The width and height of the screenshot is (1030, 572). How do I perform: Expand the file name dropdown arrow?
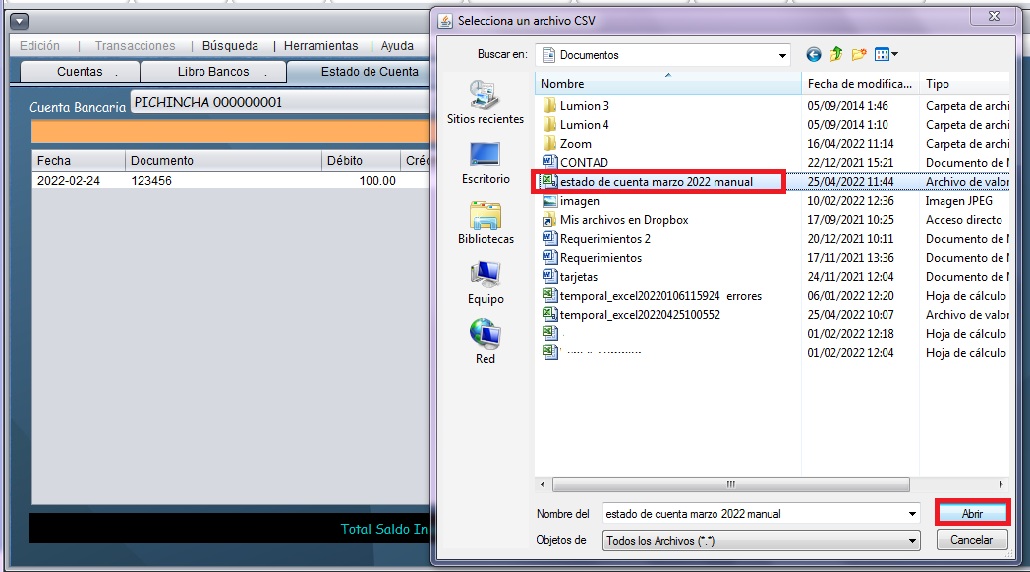point(912,514)
